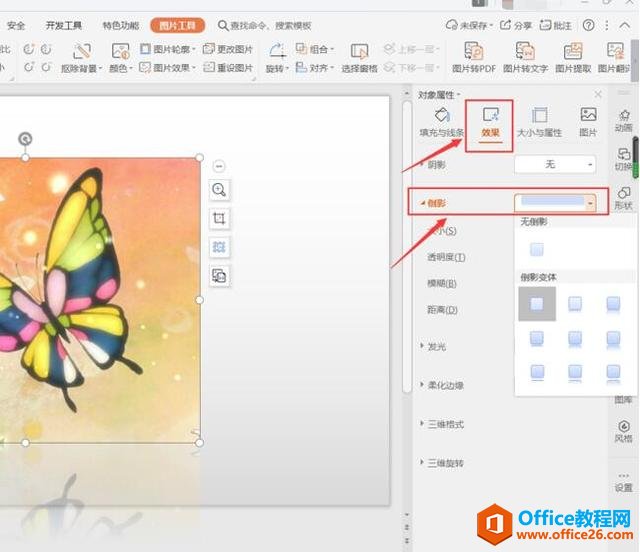
Task: Click the Comments (批注) icon
Action: click(x=556, y=25)
